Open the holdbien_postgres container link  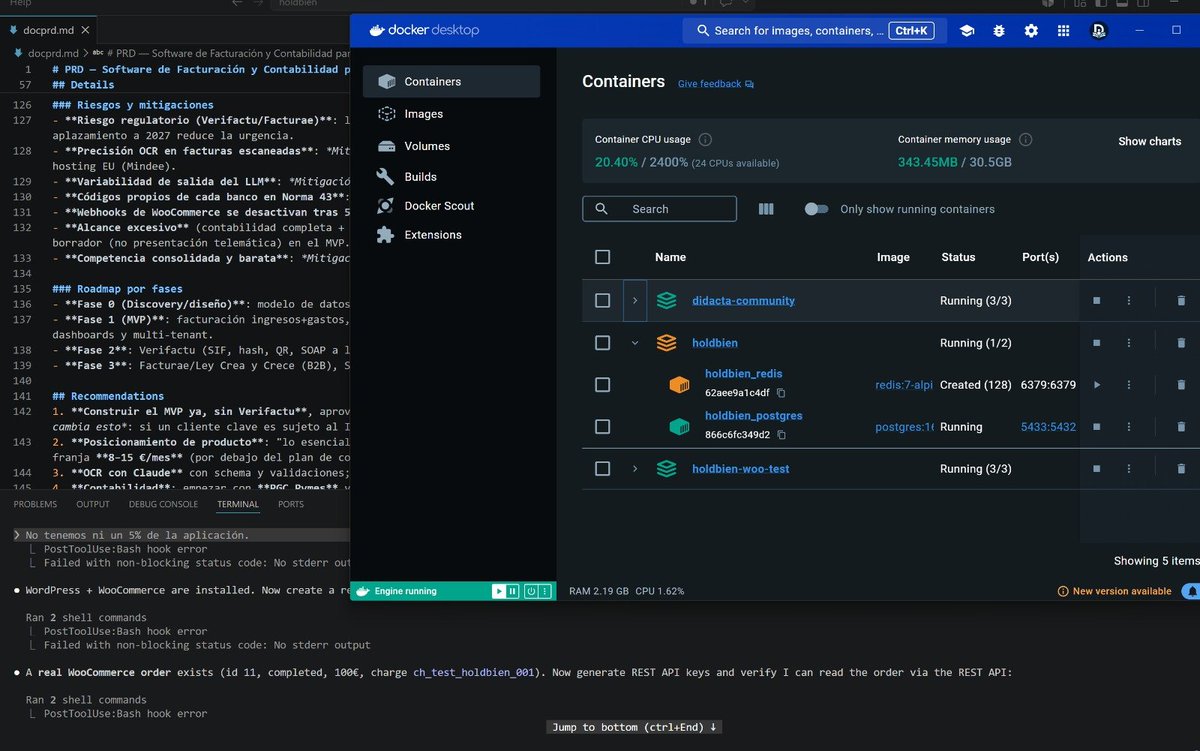[753, 416]
